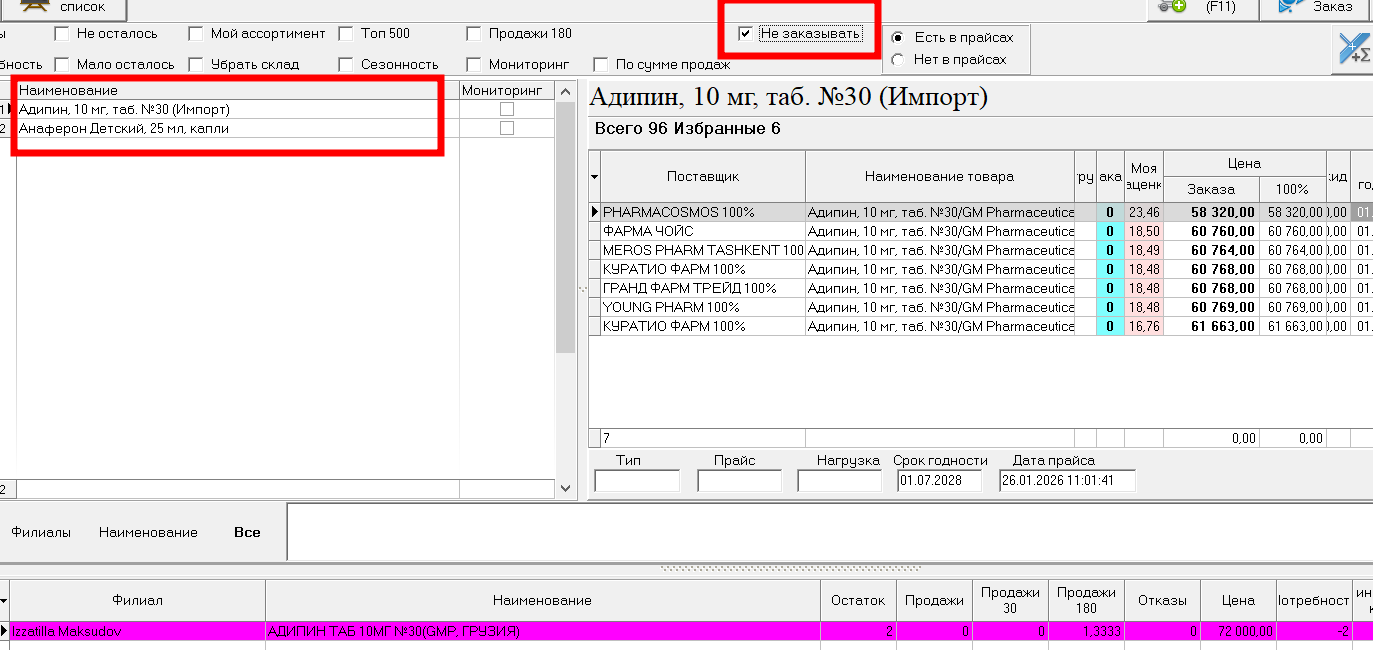Check the Сезонность checkbox
The image size is (1373, 650).
[345, 63]
